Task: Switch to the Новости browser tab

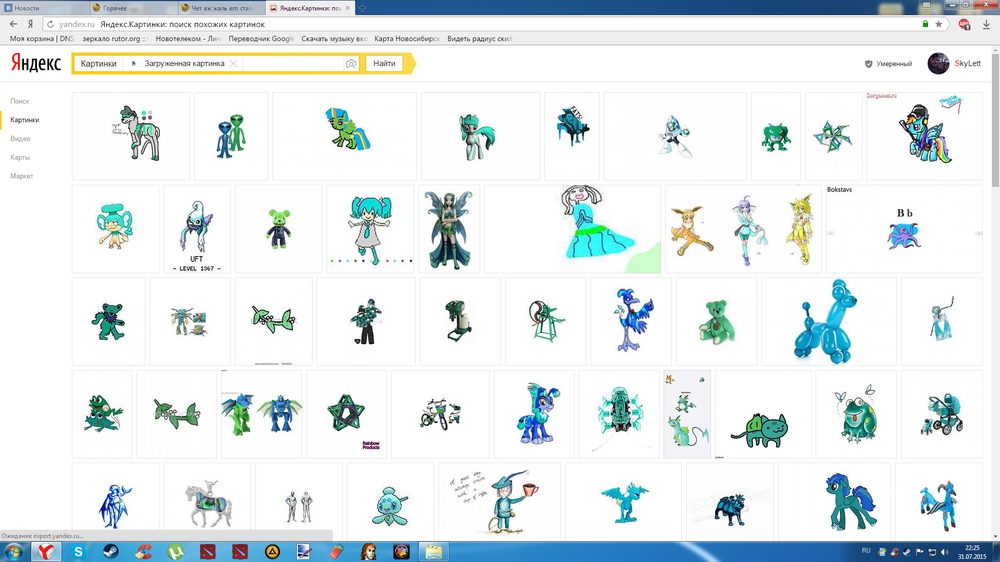Action: [x=43, y=8]
